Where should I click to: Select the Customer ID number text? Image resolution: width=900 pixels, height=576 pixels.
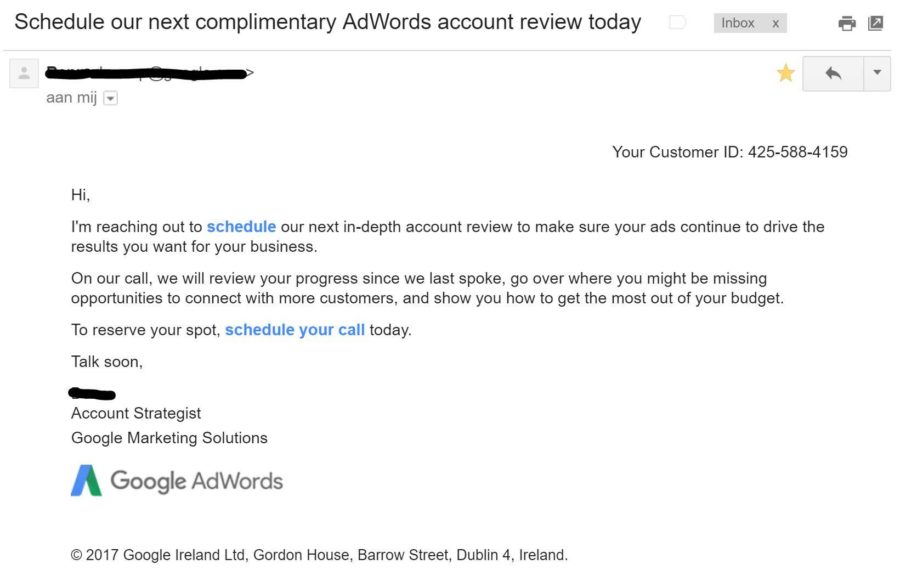point(797,152)
